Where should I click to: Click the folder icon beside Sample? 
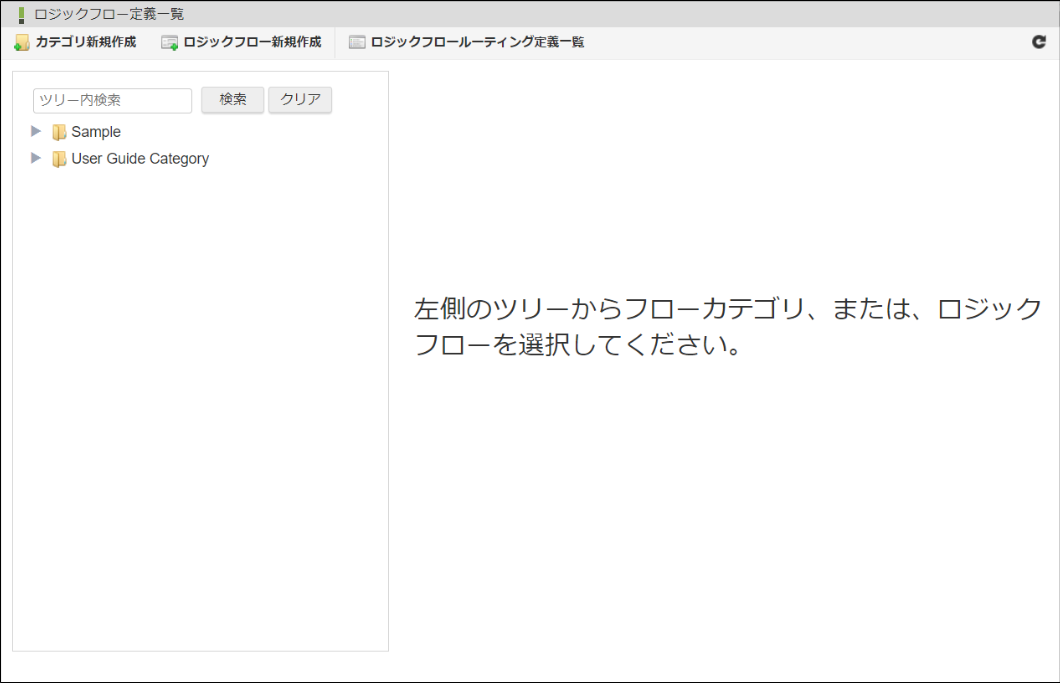click(x=57, y=131)
